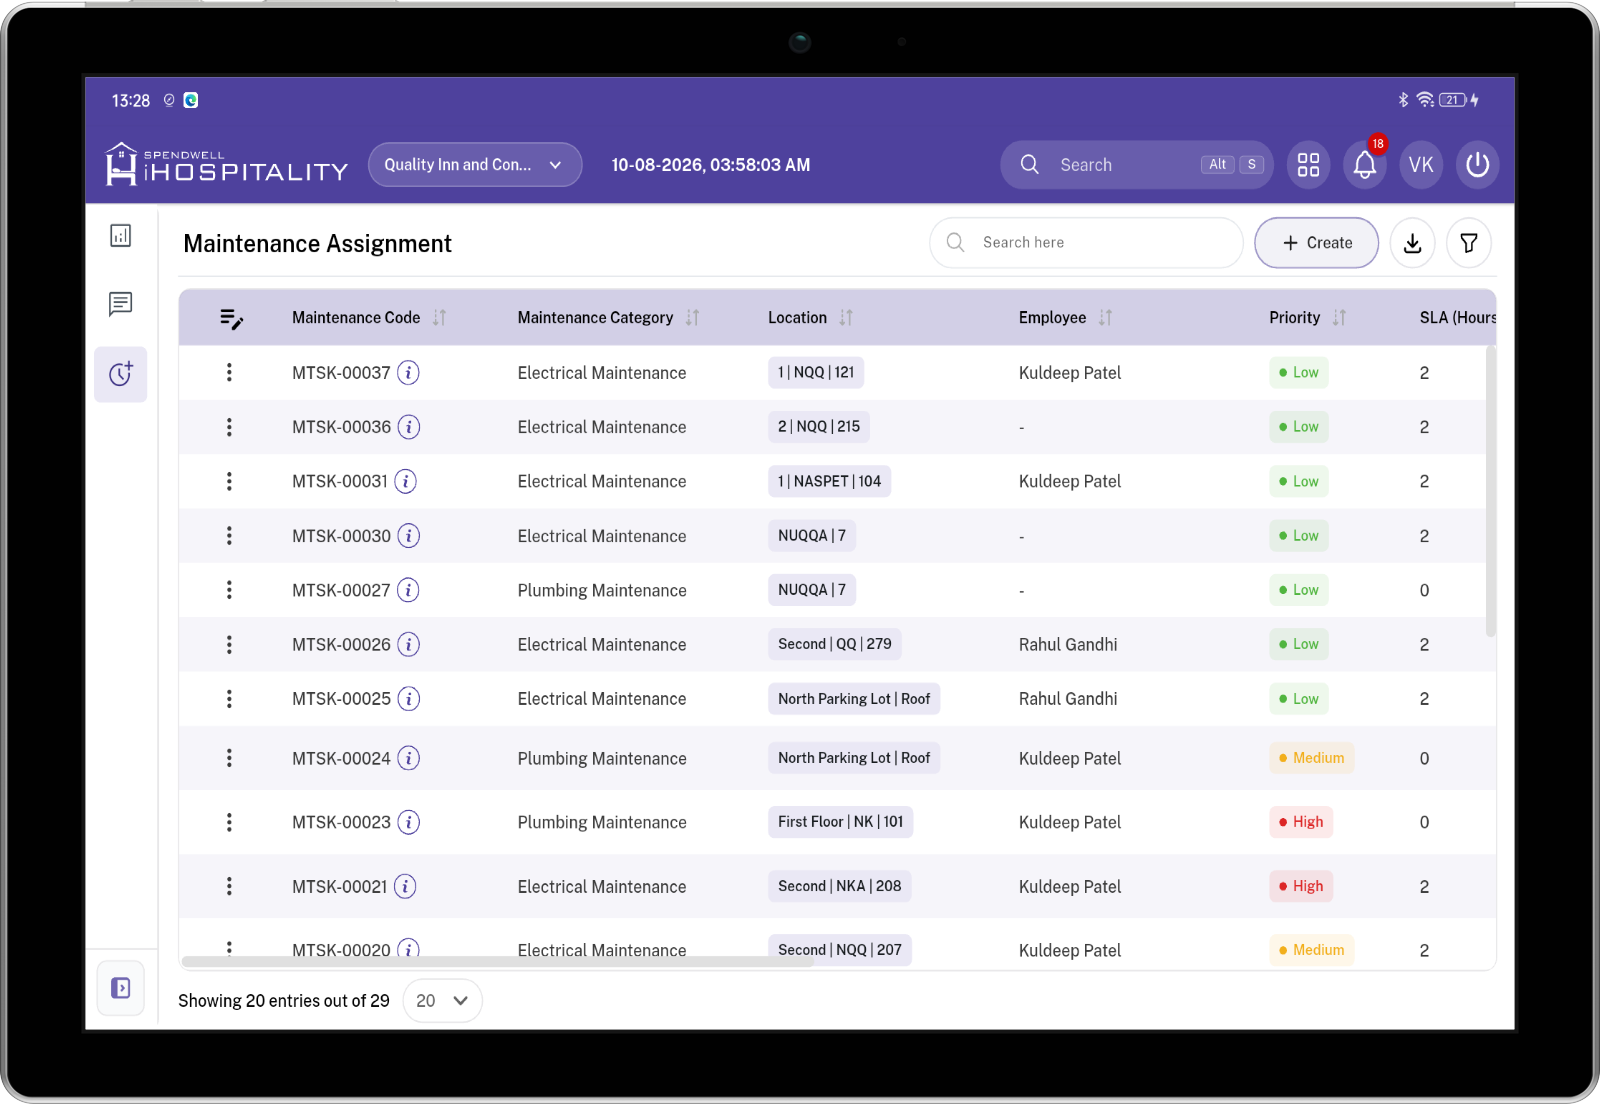Show info for MTSK-00023
Image resolution: width=1600 pixels, height=1104 pixels.
pyautogui.click(x=408, y=822)
